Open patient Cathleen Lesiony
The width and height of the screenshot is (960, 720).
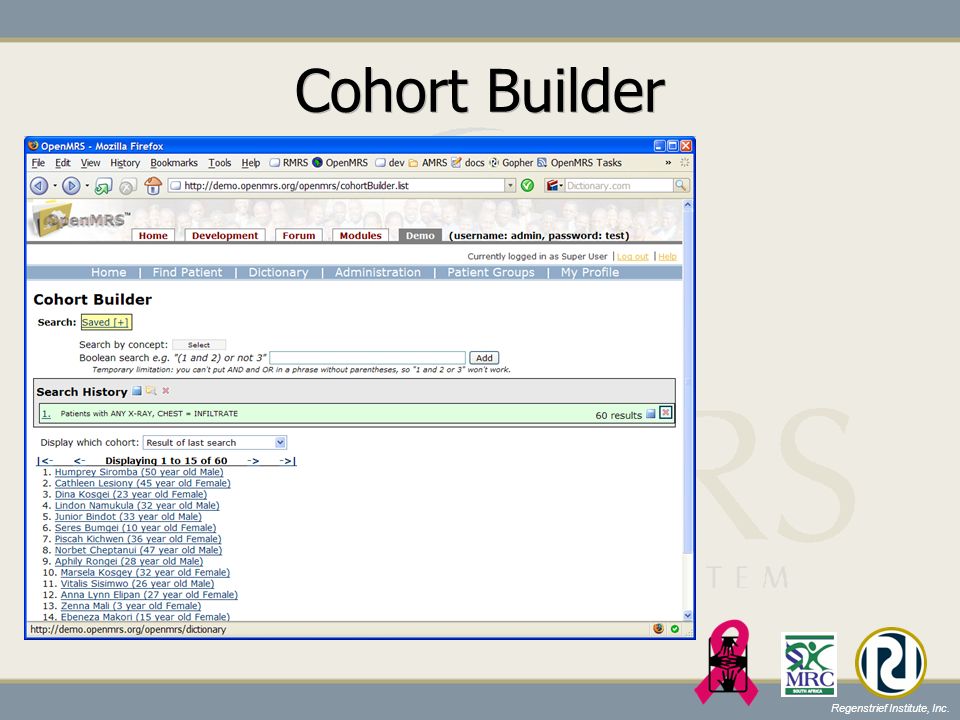click(x=143, y=483)
